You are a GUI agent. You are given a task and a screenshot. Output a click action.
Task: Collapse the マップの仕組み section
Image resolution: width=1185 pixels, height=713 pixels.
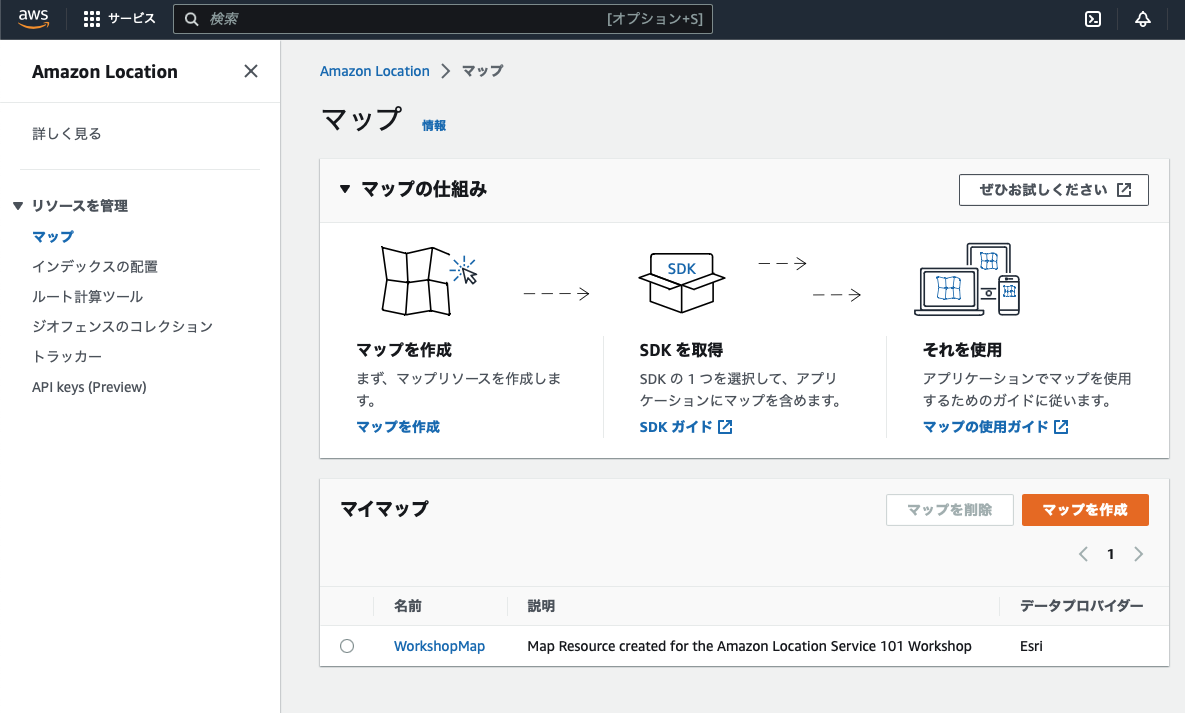pyautogui.click(x=345, y=189)
